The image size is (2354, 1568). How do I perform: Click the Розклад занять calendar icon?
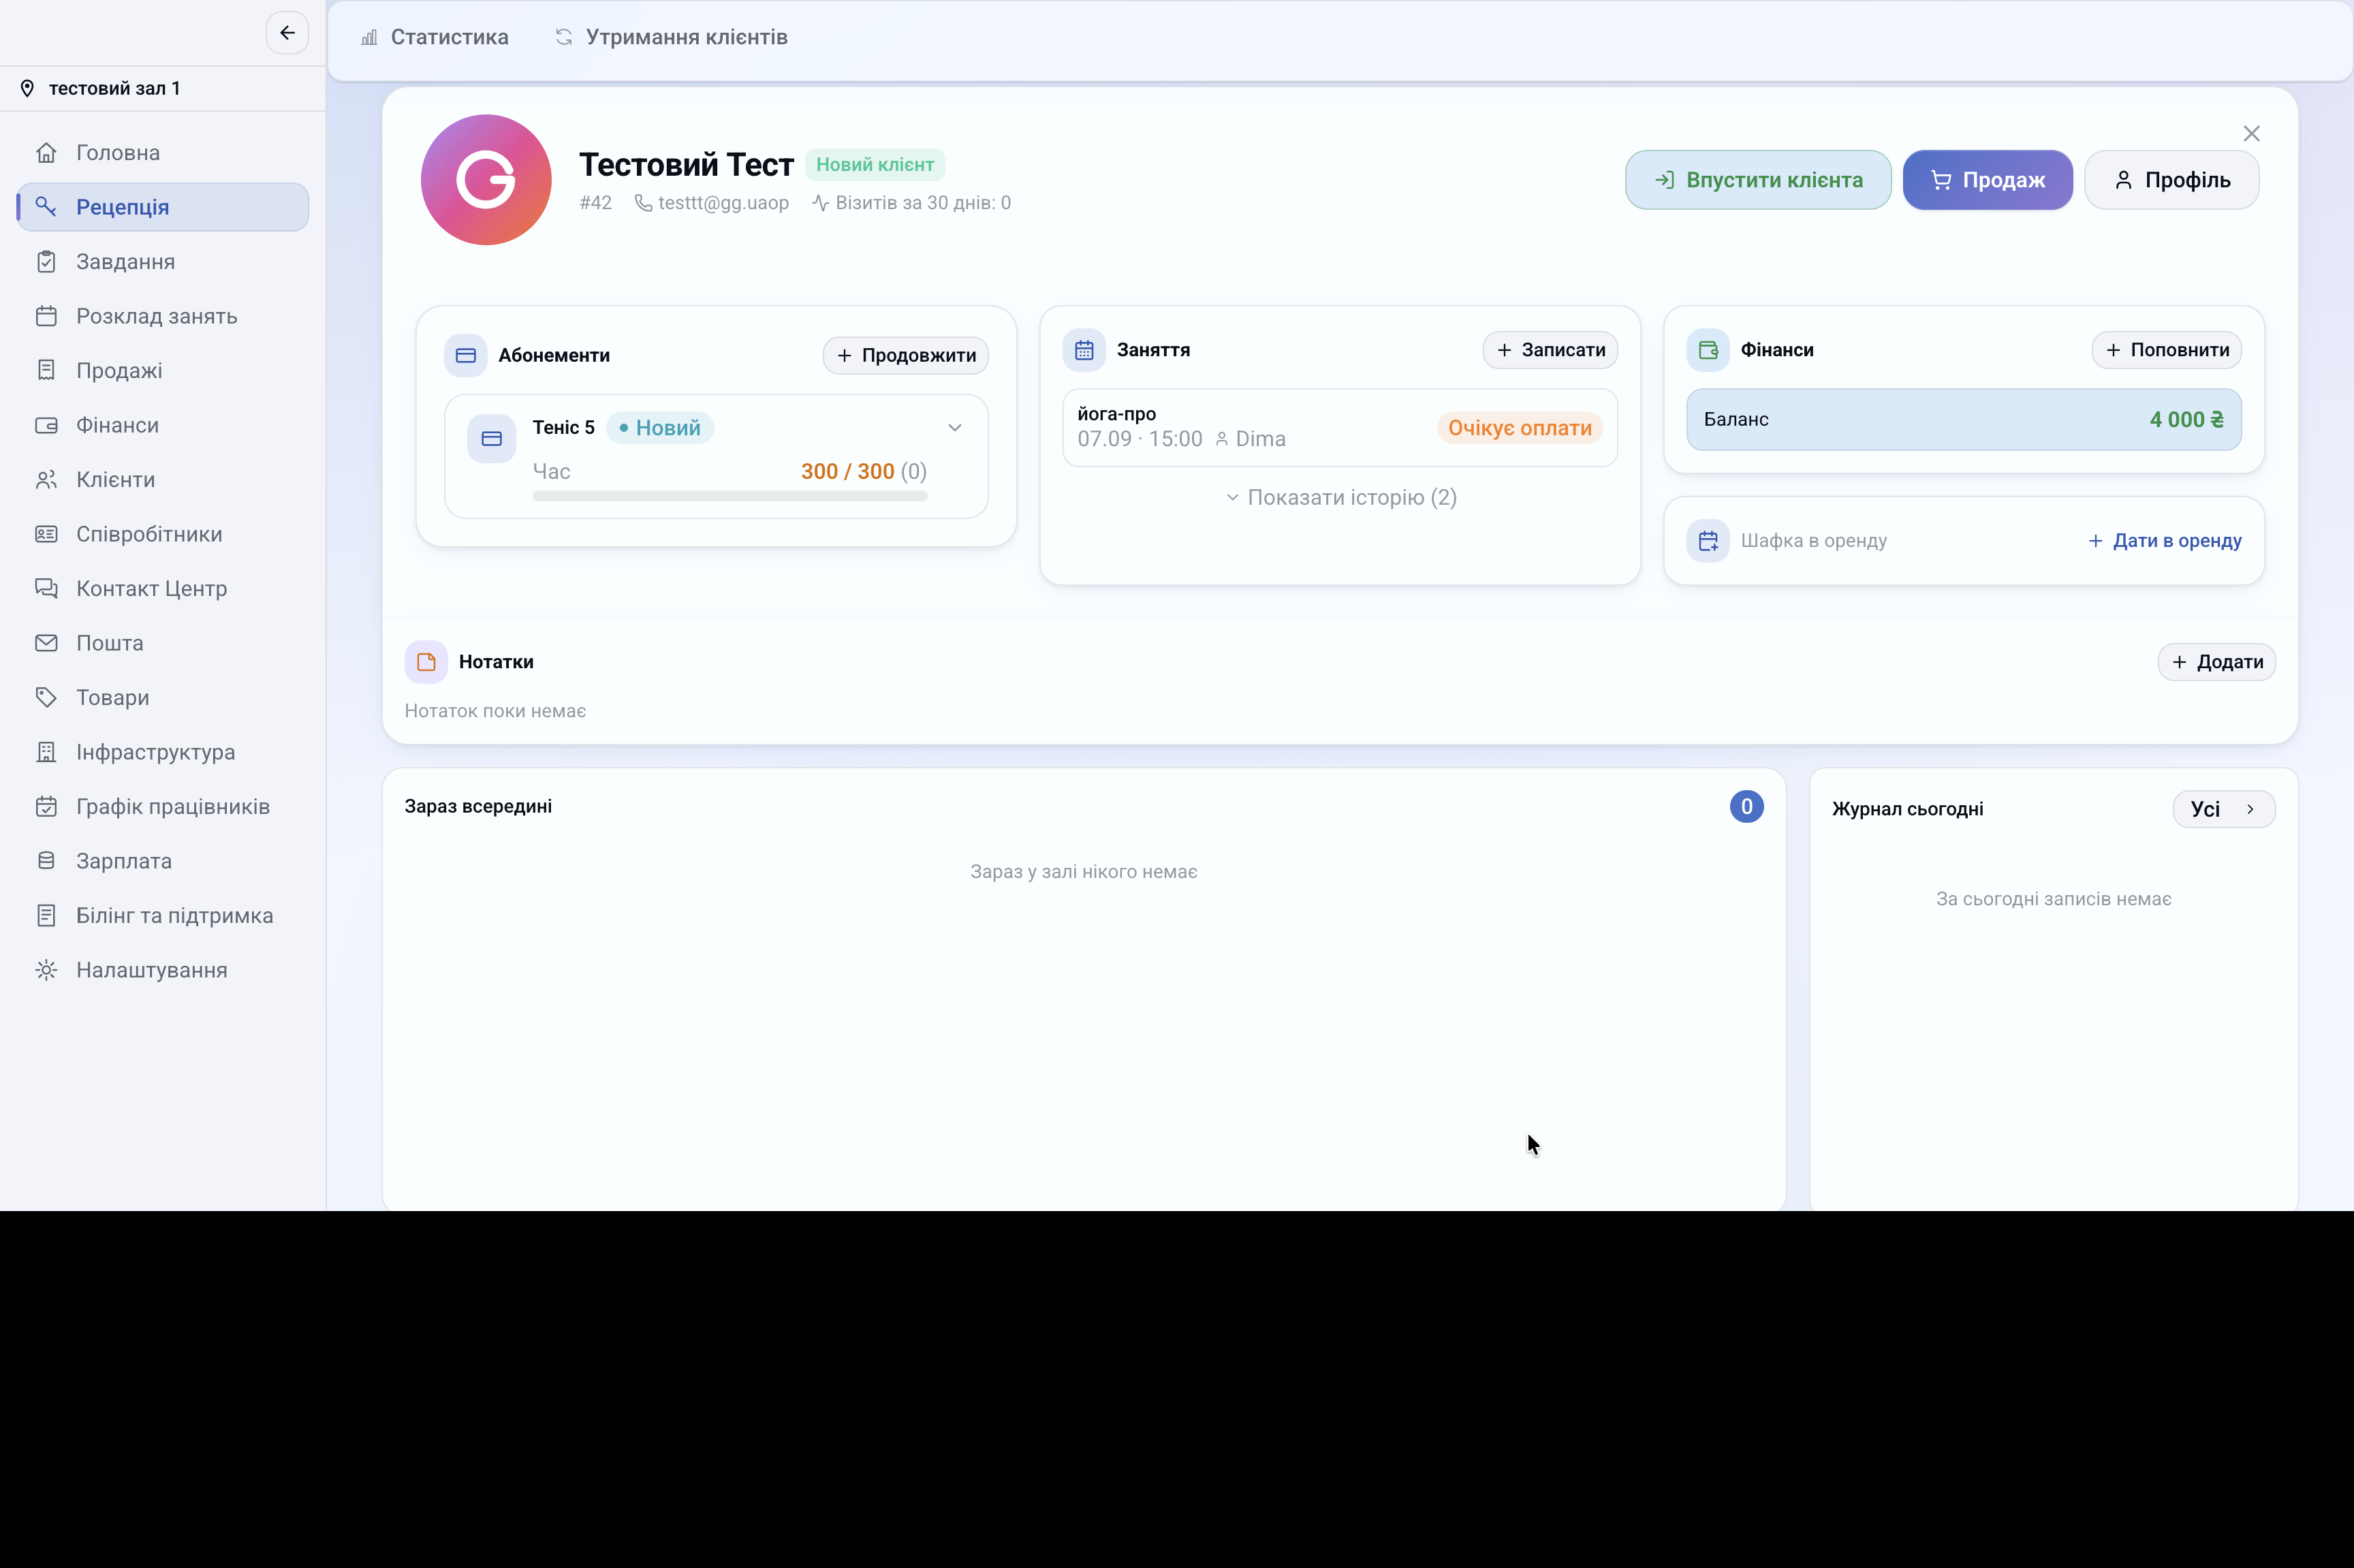pos(46,316)
